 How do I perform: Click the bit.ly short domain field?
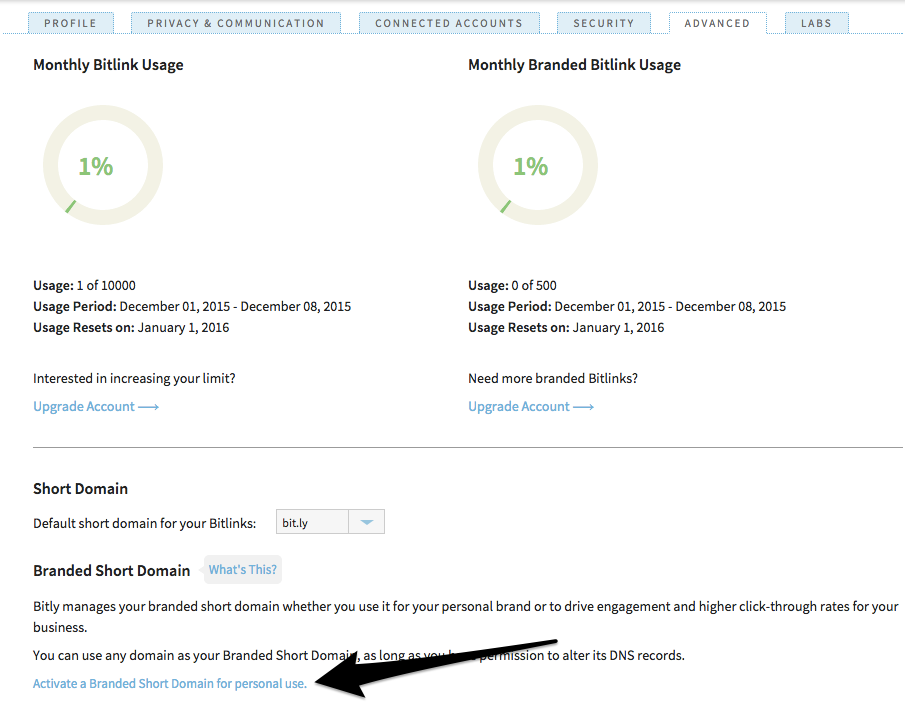point(312,522)
